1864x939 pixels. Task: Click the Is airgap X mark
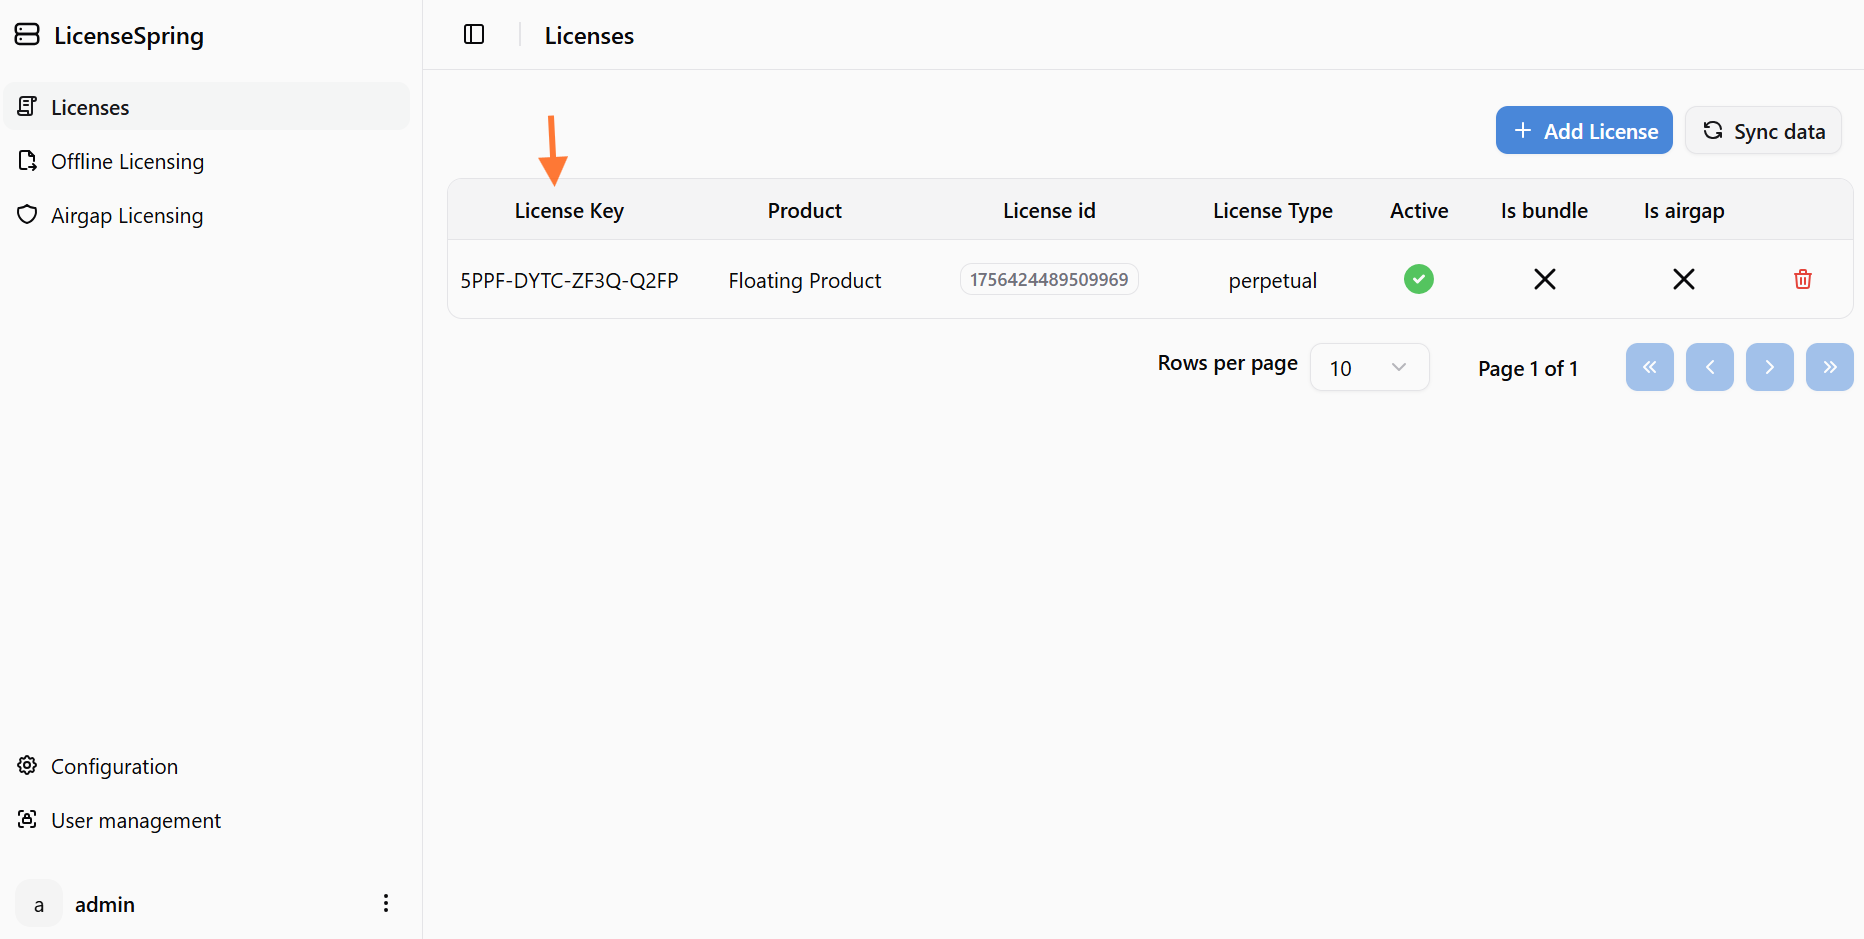point(1683,279)
